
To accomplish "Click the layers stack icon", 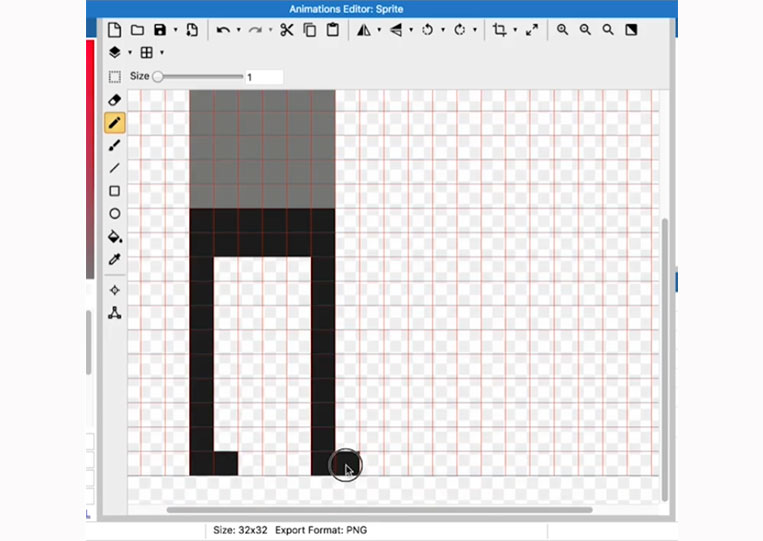I will [x=114, y=53].
